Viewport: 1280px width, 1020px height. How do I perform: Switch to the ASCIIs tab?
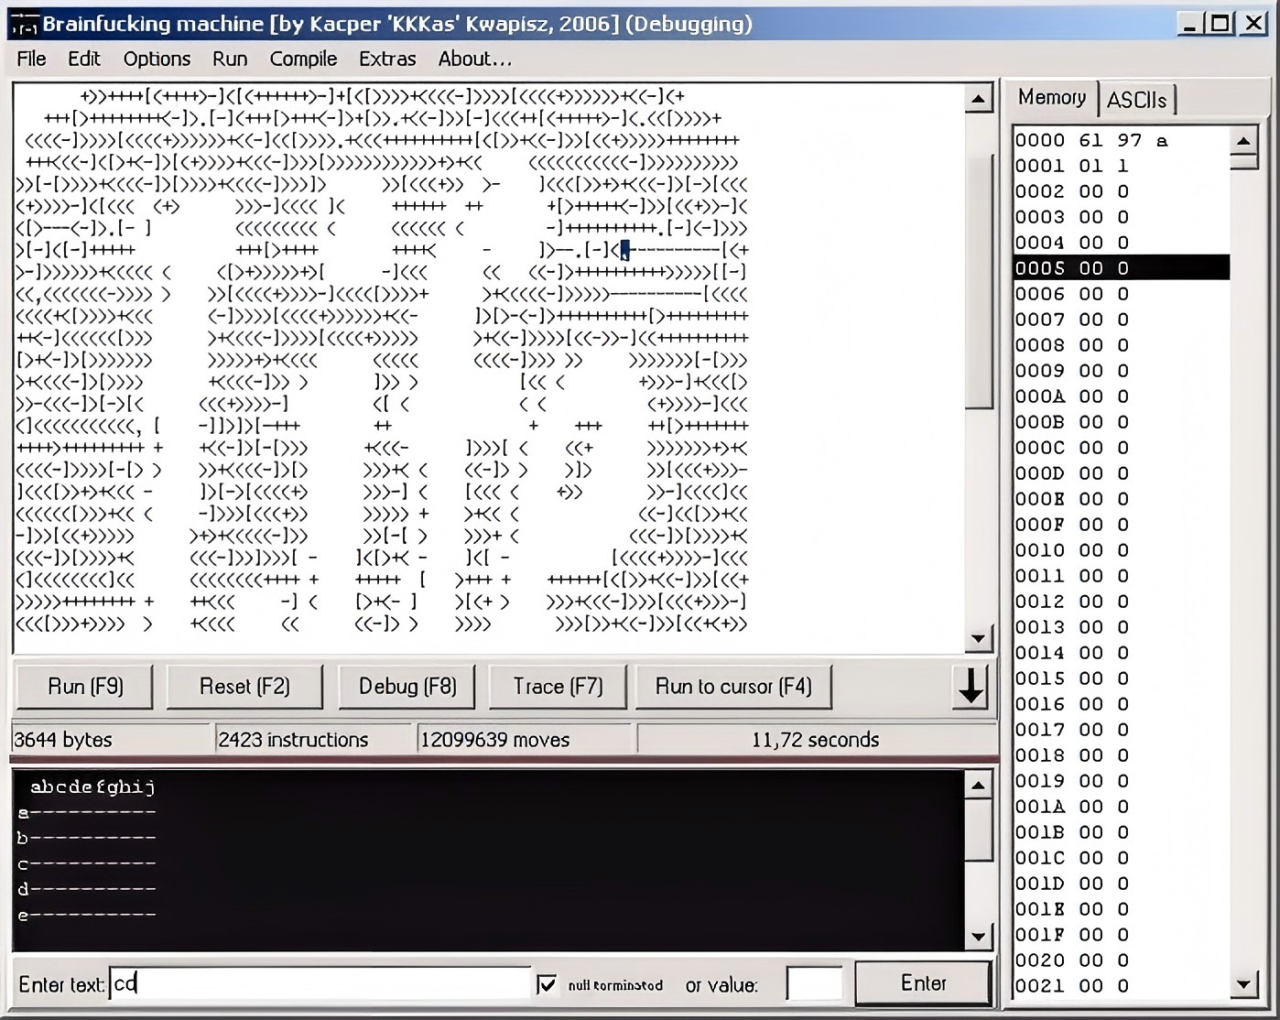[1136, 100]
